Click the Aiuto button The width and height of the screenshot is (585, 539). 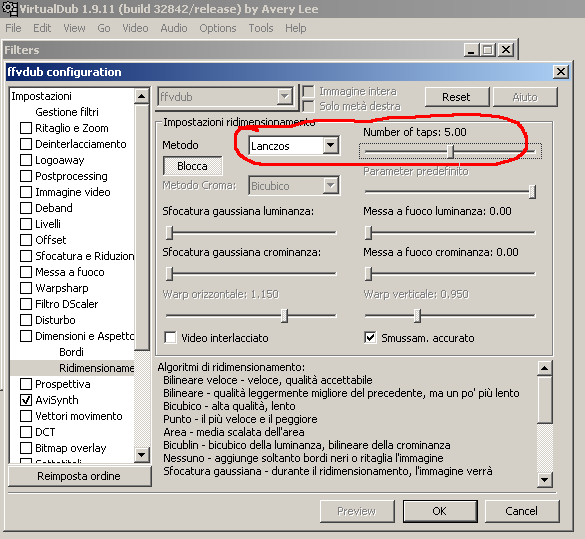(x=525, y=97)
